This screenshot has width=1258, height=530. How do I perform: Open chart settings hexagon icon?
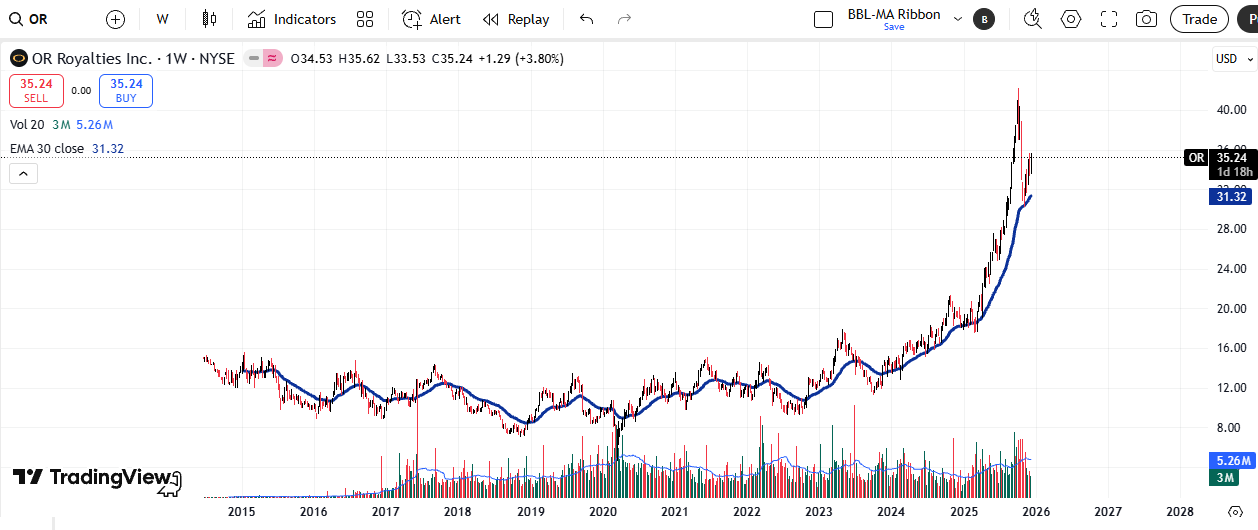pyautogui.click(x=1071, y=19)
